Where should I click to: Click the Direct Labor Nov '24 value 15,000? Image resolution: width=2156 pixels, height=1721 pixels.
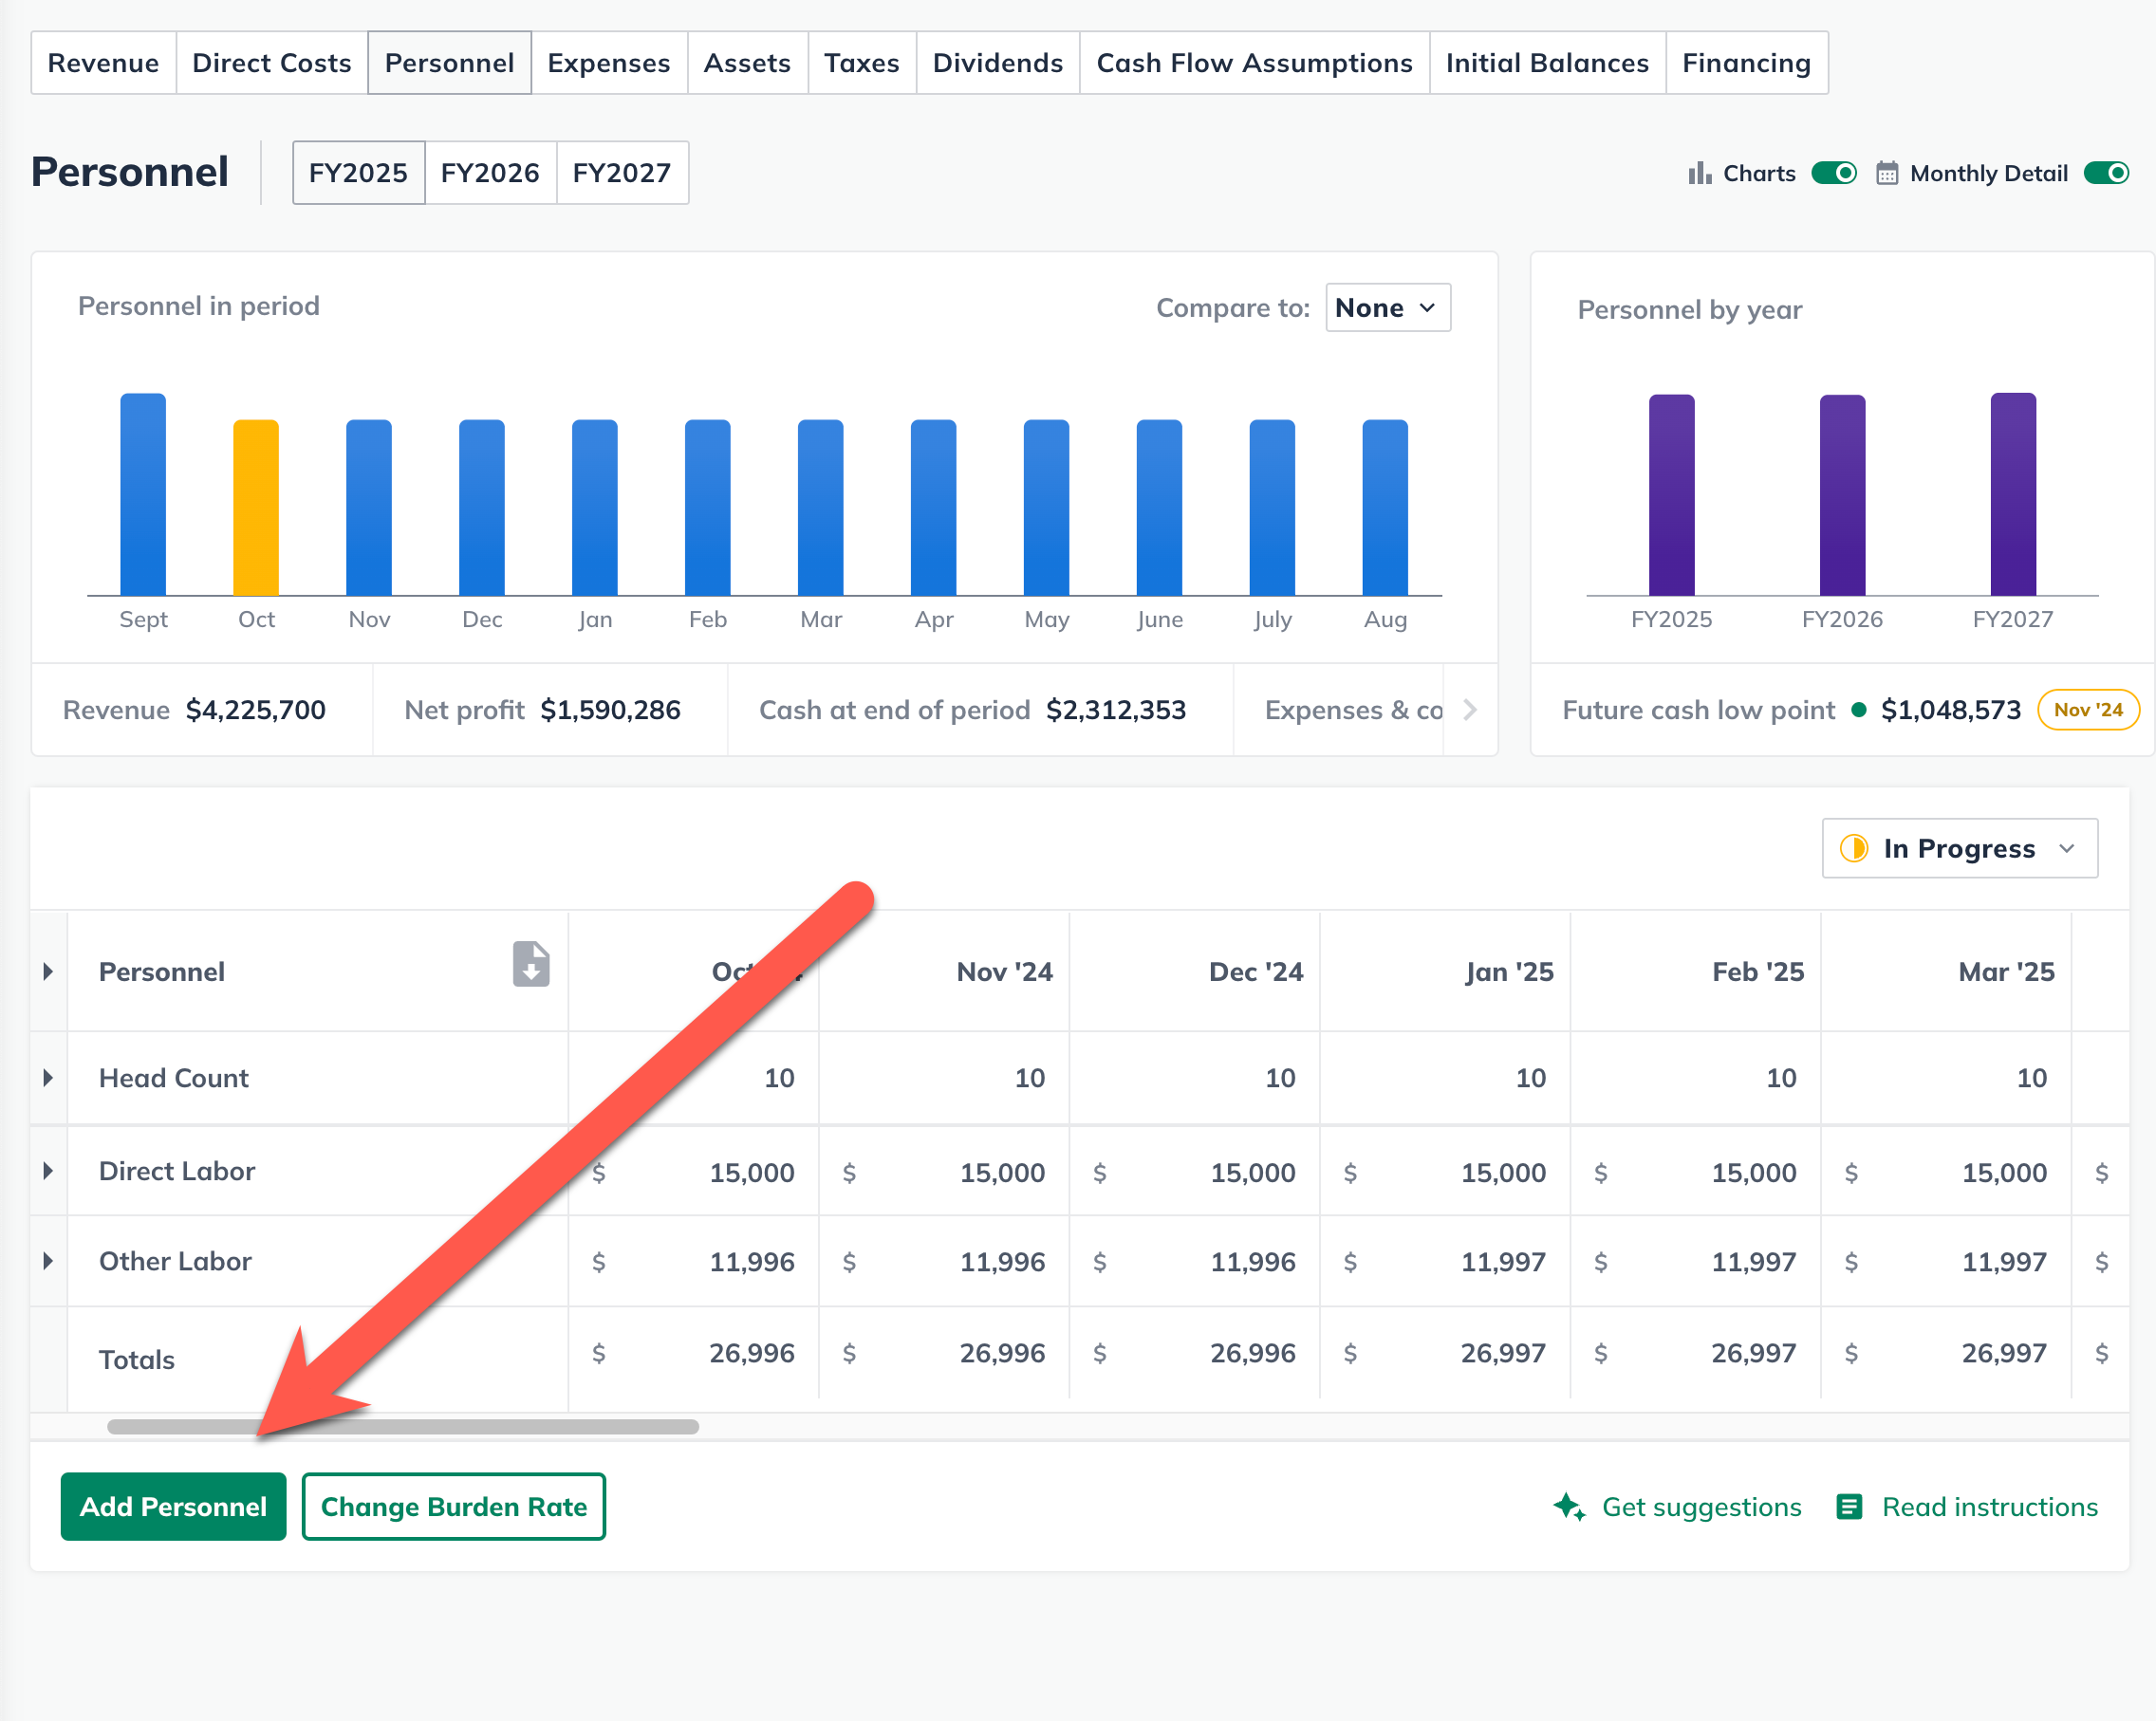point(1002,1172)
